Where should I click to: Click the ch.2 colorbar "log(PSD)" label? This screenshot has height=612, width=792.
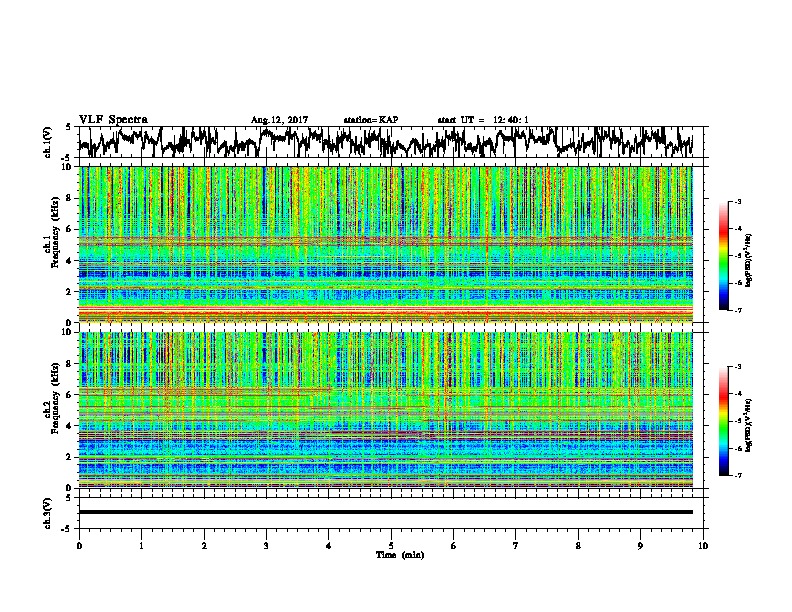749,424
